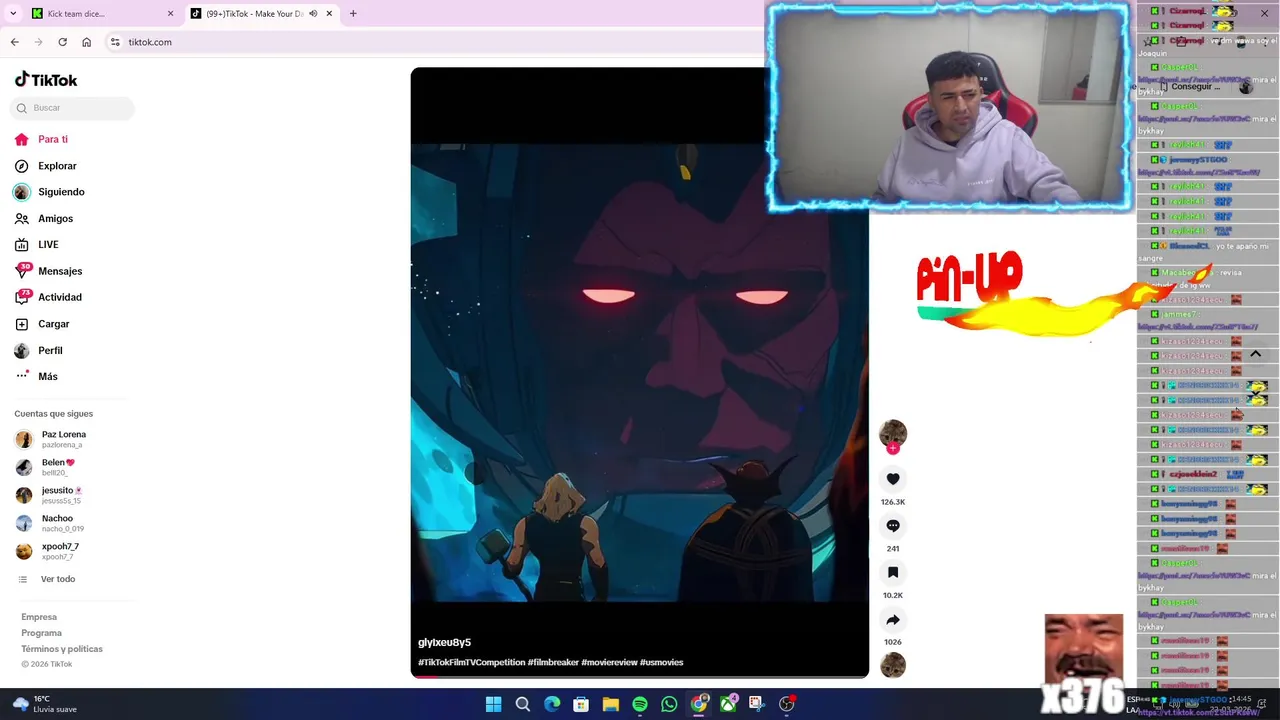Open xpooh7.7's followed account
The width and height of the screenshot is (1280, 720).
(48, 551)
